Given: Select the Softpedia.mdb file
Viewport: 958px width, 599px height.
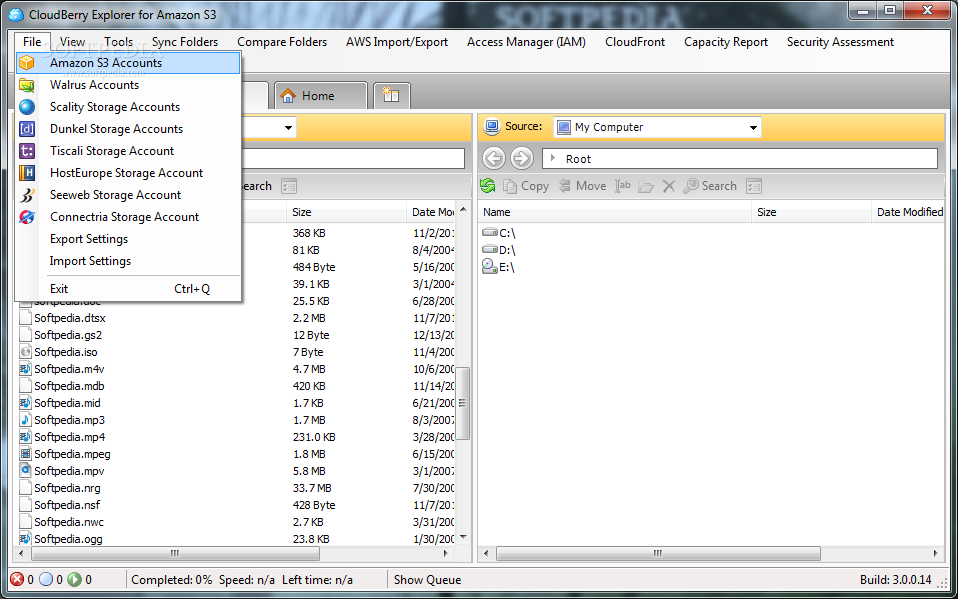Looking at the screenshot, I should point(69,386).
